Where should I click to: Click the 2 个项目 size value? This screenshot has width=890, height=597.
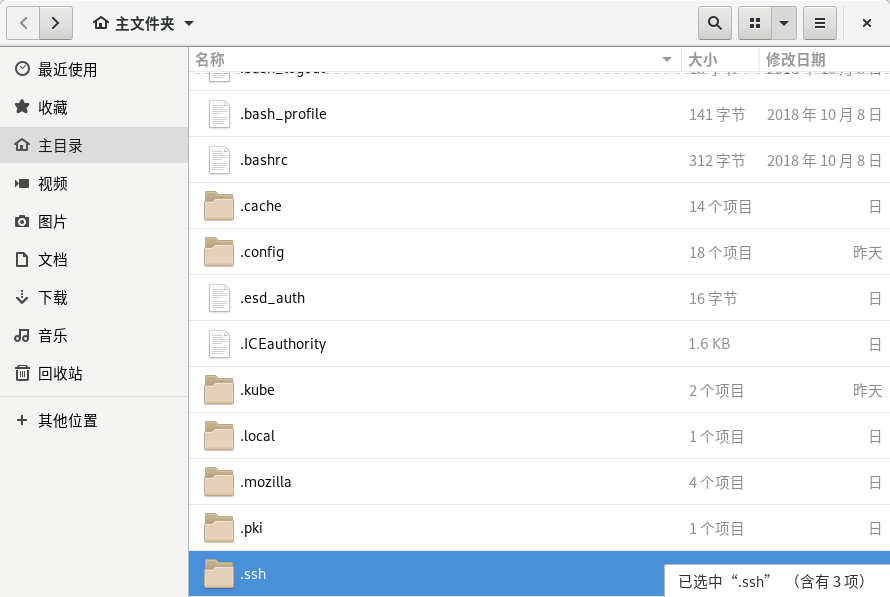point(716,390)
